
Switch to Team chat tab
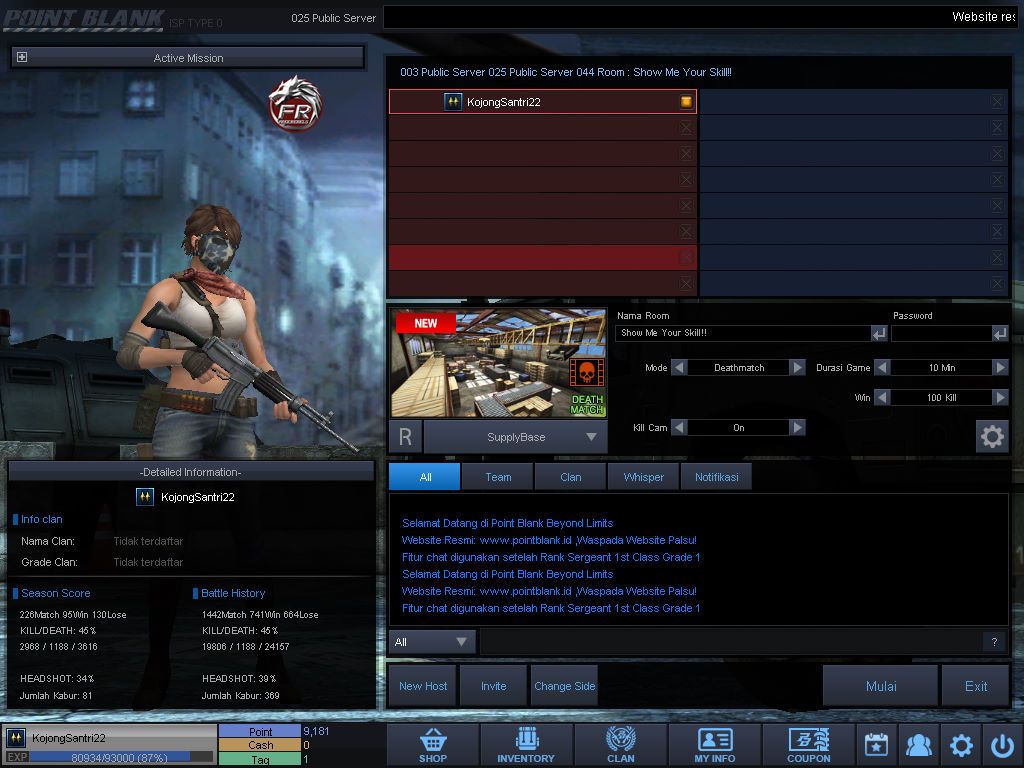click(498, 477)
